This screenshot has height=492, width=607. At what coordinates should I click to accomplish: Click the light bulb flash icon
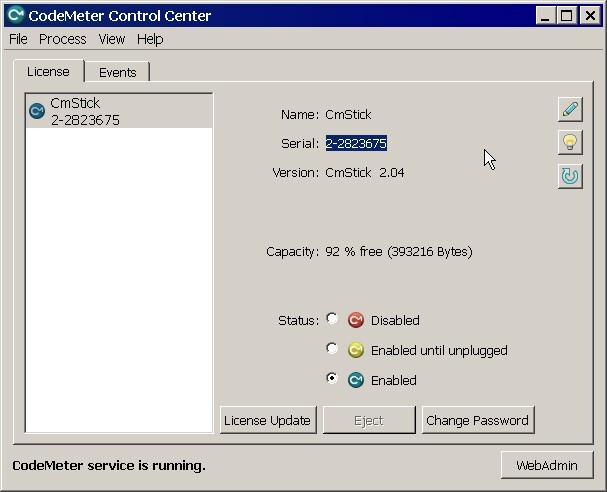570,142
